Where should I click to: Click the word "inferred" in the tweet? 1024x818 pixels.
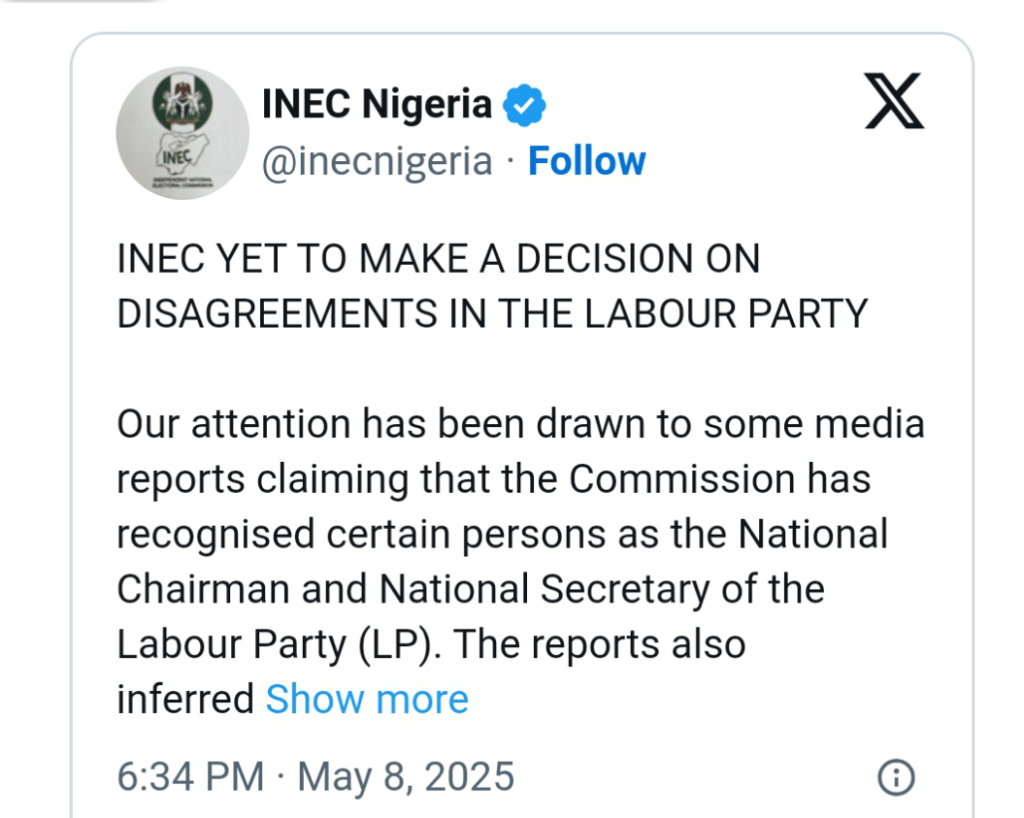click(x=185, y=699)
